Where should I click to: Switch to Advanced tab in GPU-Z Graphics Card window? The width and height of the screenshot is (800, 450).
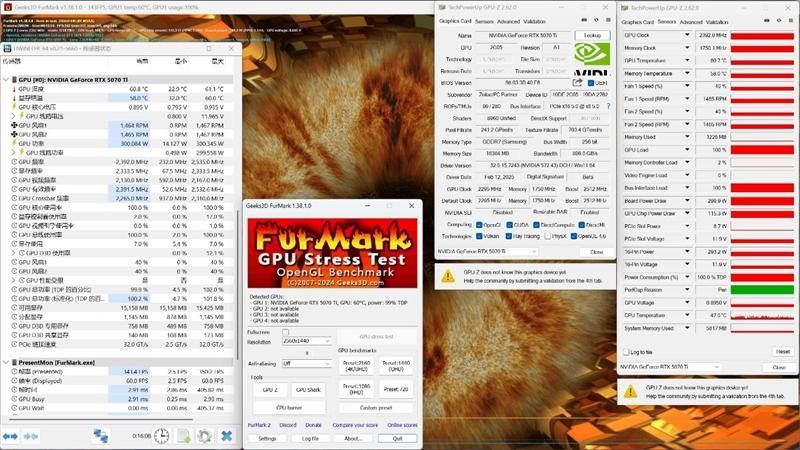coord(508,21)
